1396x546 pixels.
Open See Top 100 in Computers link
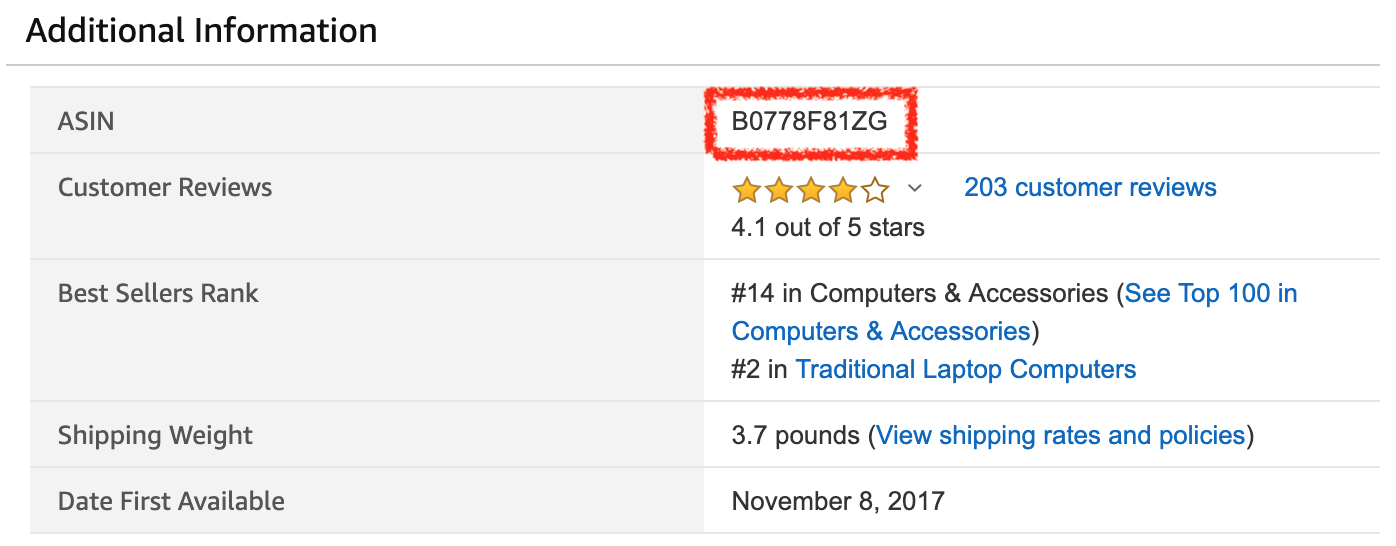pos(1211,293)
